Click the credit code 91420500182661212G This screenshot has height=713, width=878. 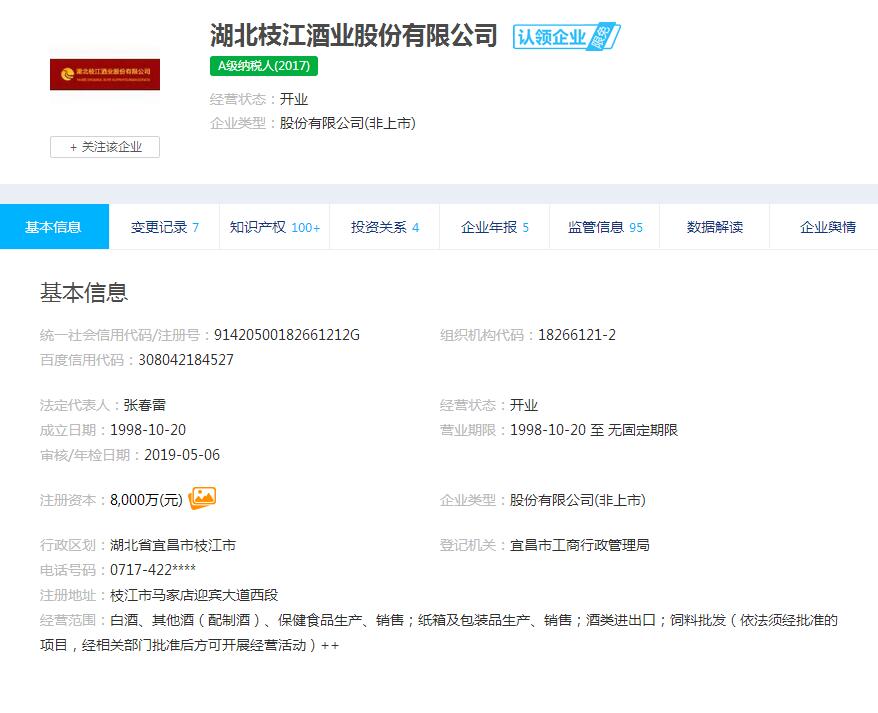[287, 335]
